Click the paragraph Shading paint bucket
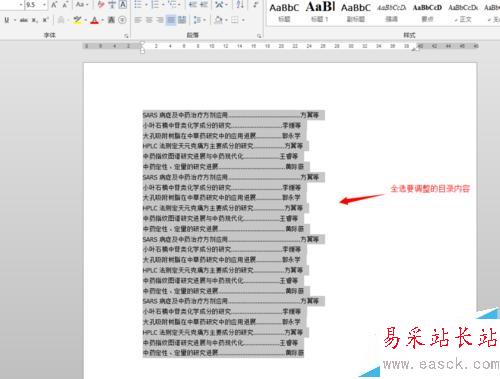 pyautogui.click(x=218, y=20)
